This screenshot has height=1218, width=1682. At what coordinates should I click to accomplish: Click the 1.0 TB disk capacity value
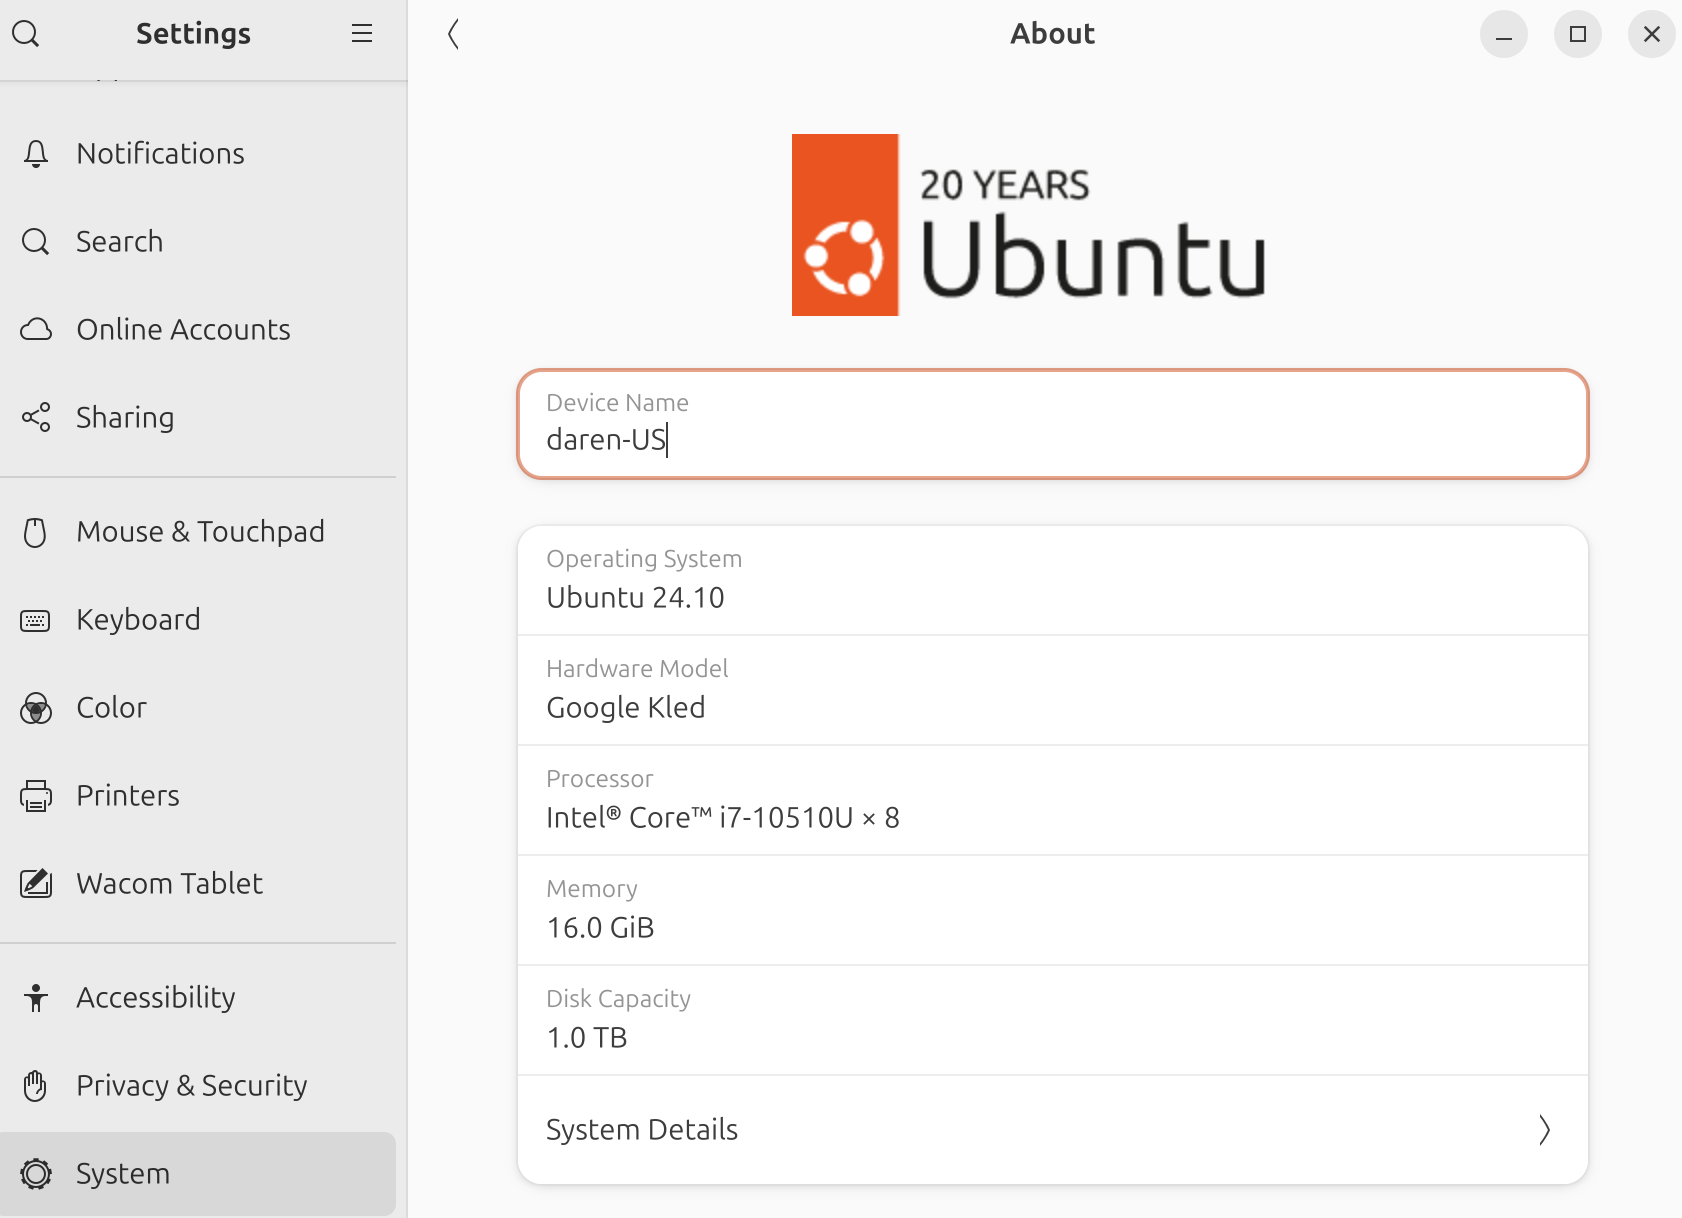[x=587, y=1038]
